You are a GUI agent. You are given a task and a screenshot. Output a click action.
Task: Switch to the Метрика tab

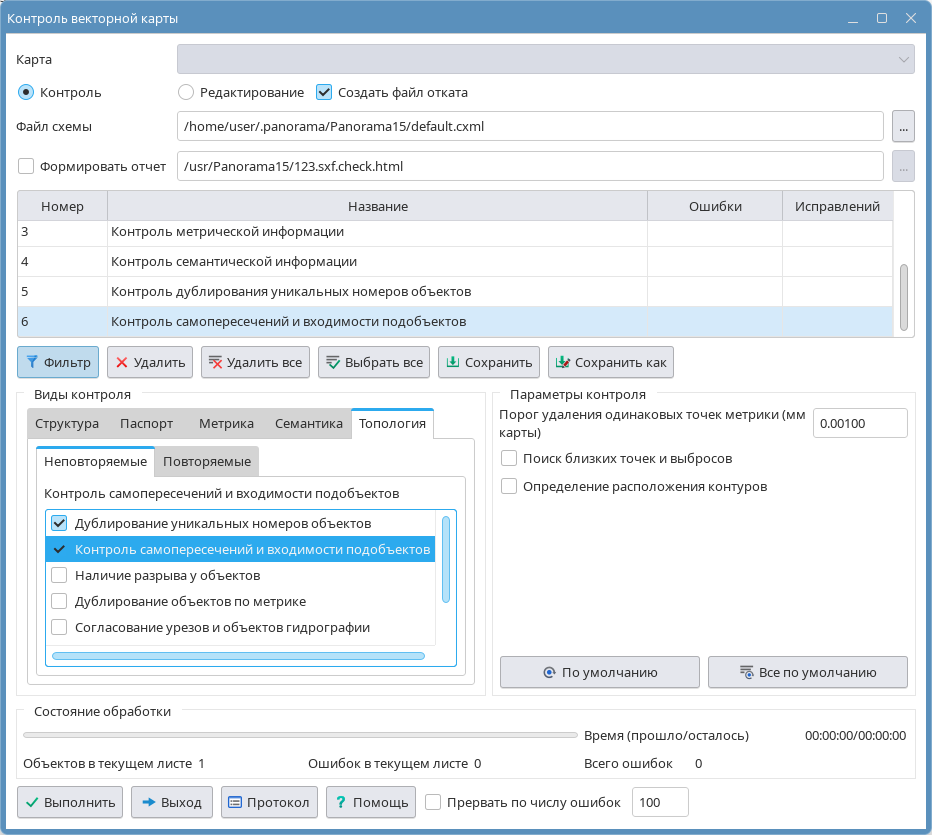(226, 423)
